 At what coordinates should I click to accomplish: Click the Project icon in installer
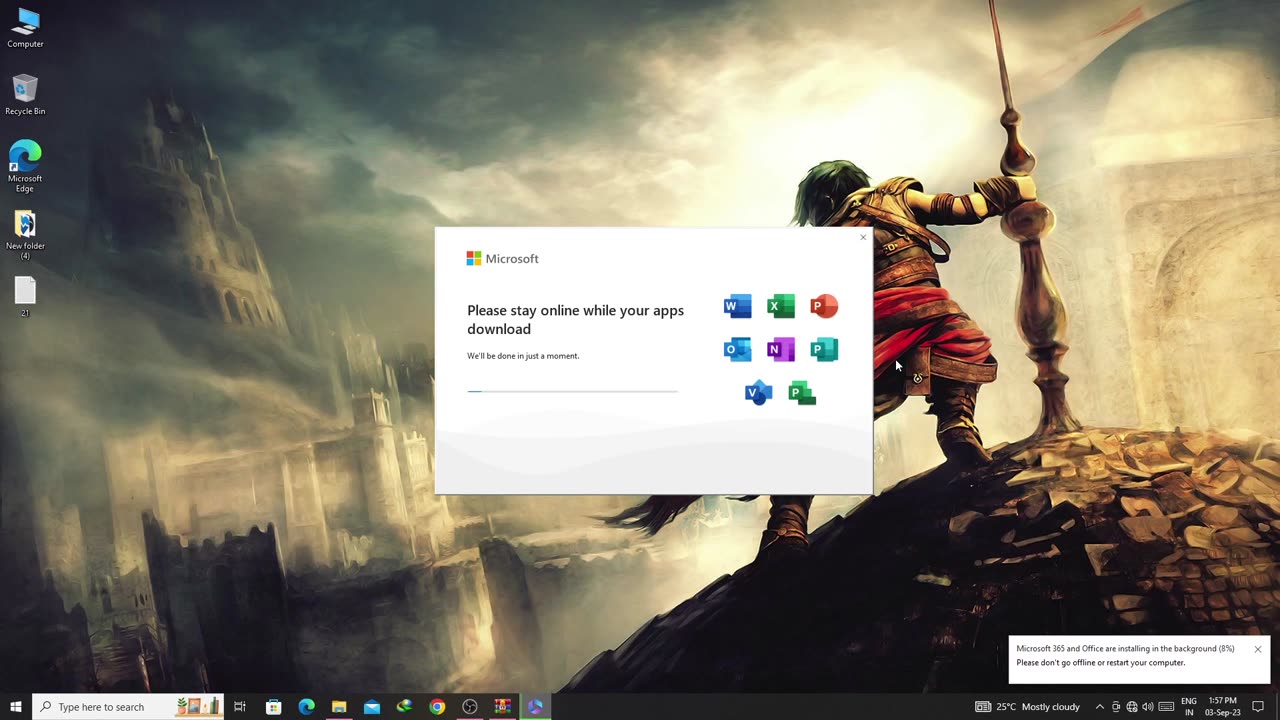pyautogui.click(x=802, y=393)
